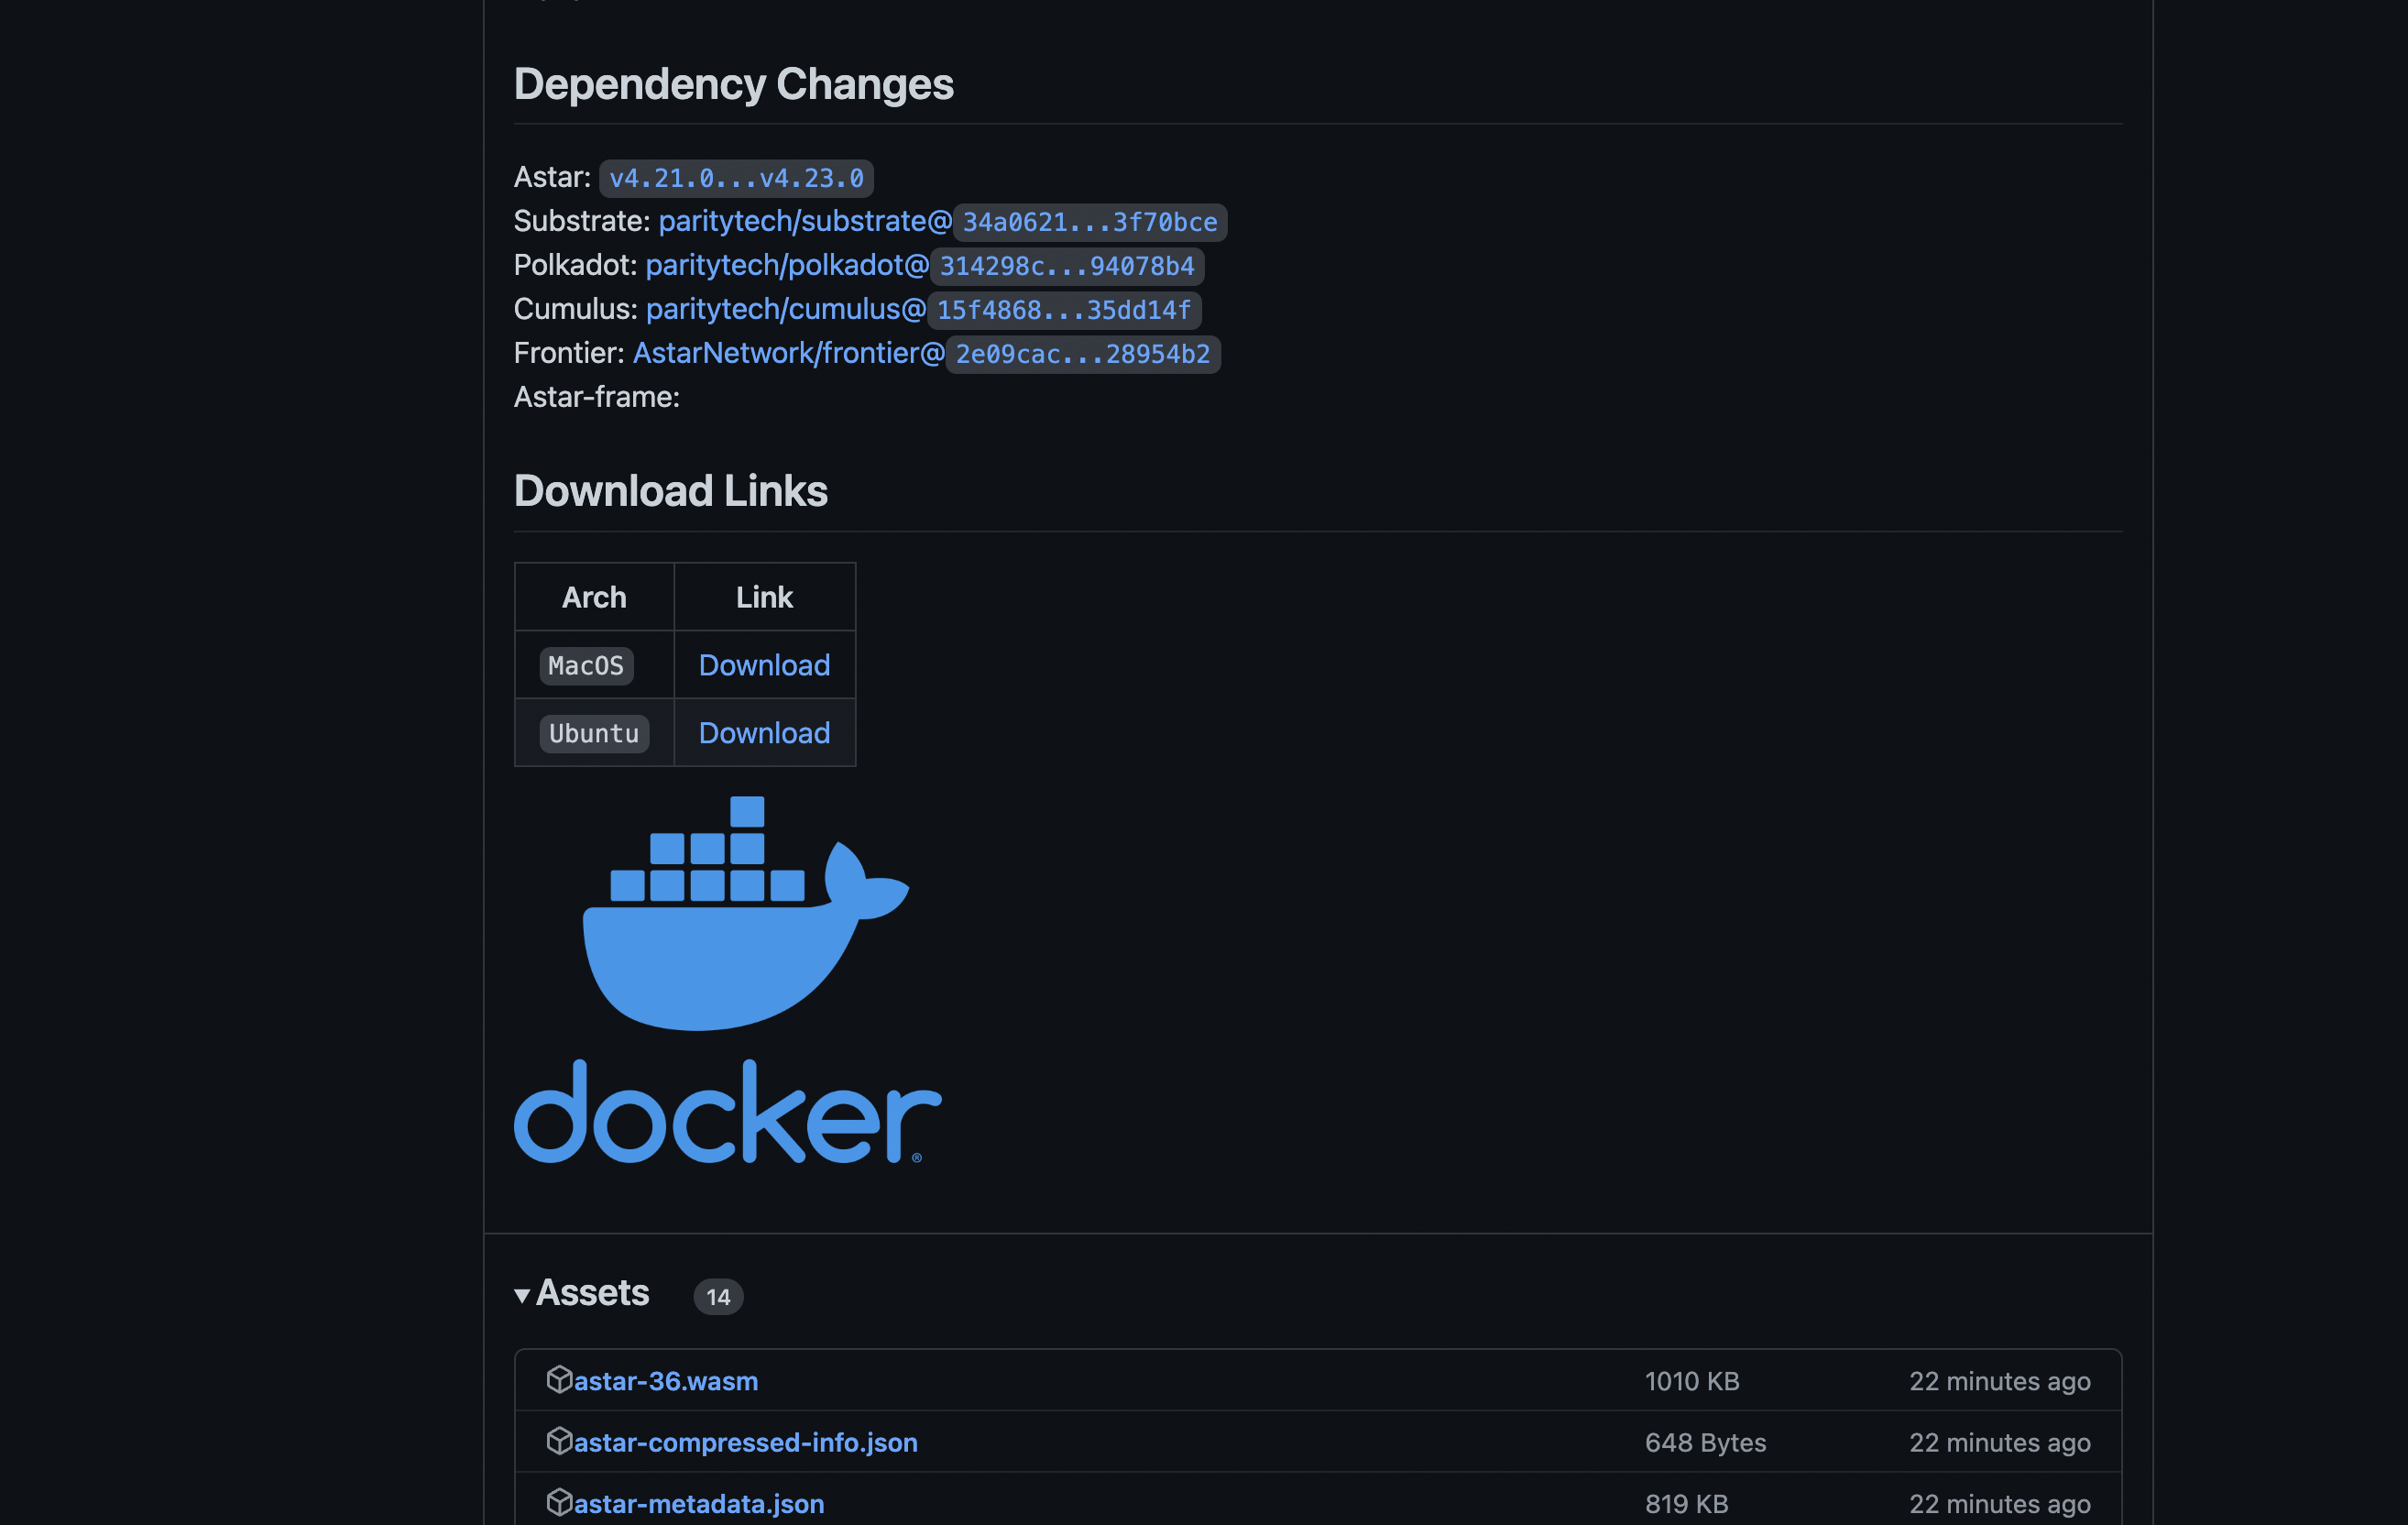
Task: Download the astar-36.wasm asset file
Action: (666, 1381)
